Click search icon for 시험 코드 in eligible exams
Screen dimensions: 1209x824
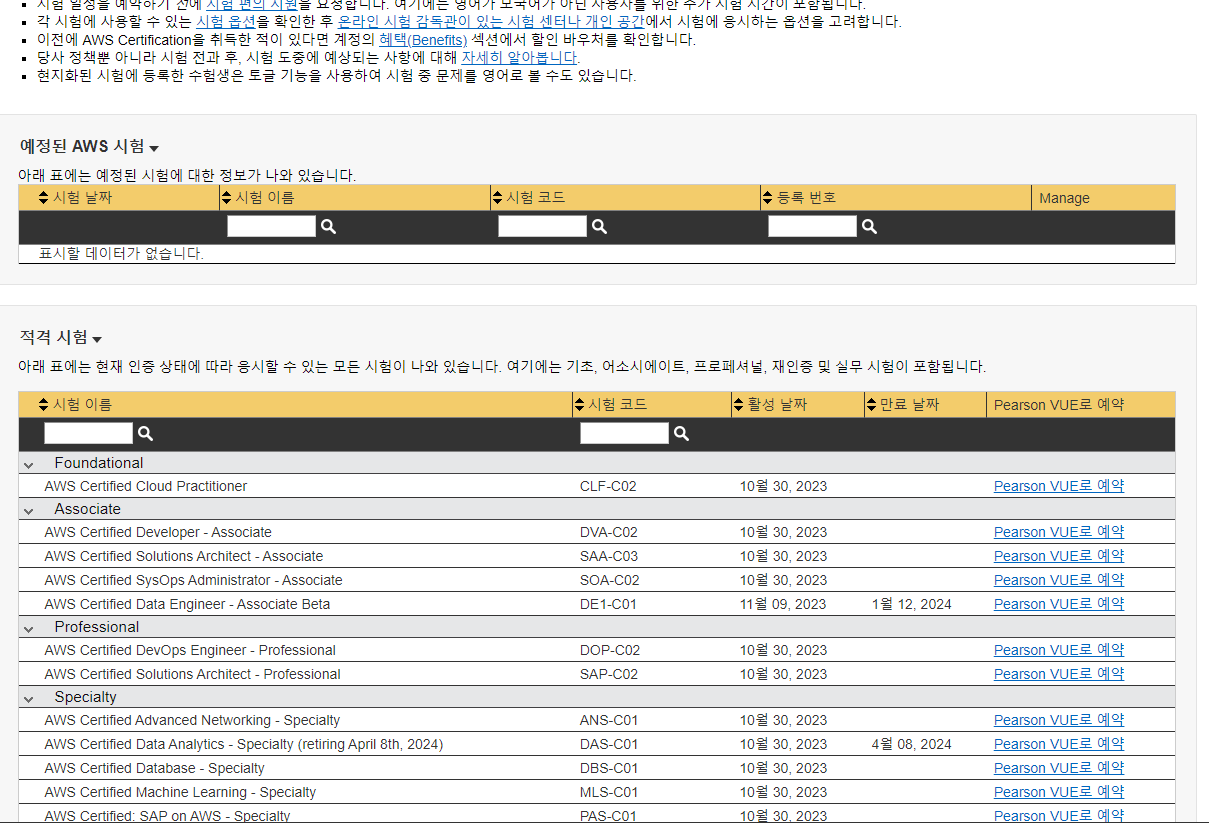(681, 433)
